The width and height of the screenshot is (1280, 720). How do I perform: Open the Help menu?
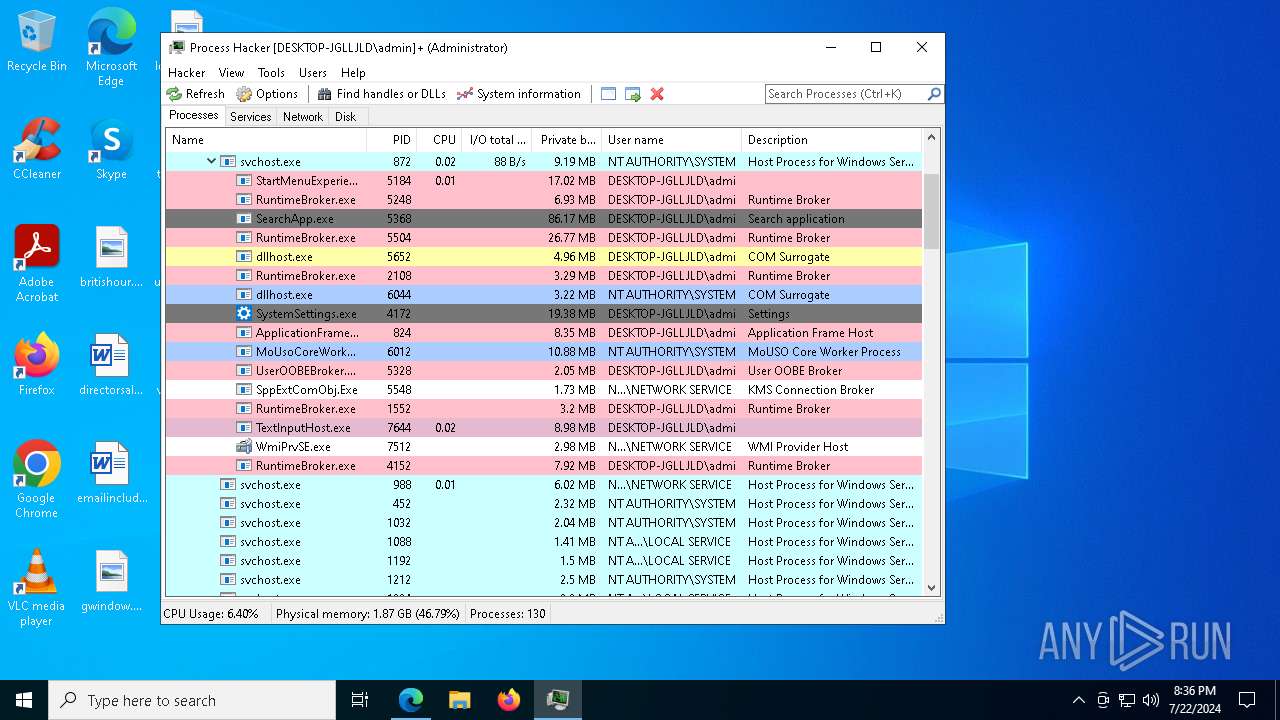point(353,73)
